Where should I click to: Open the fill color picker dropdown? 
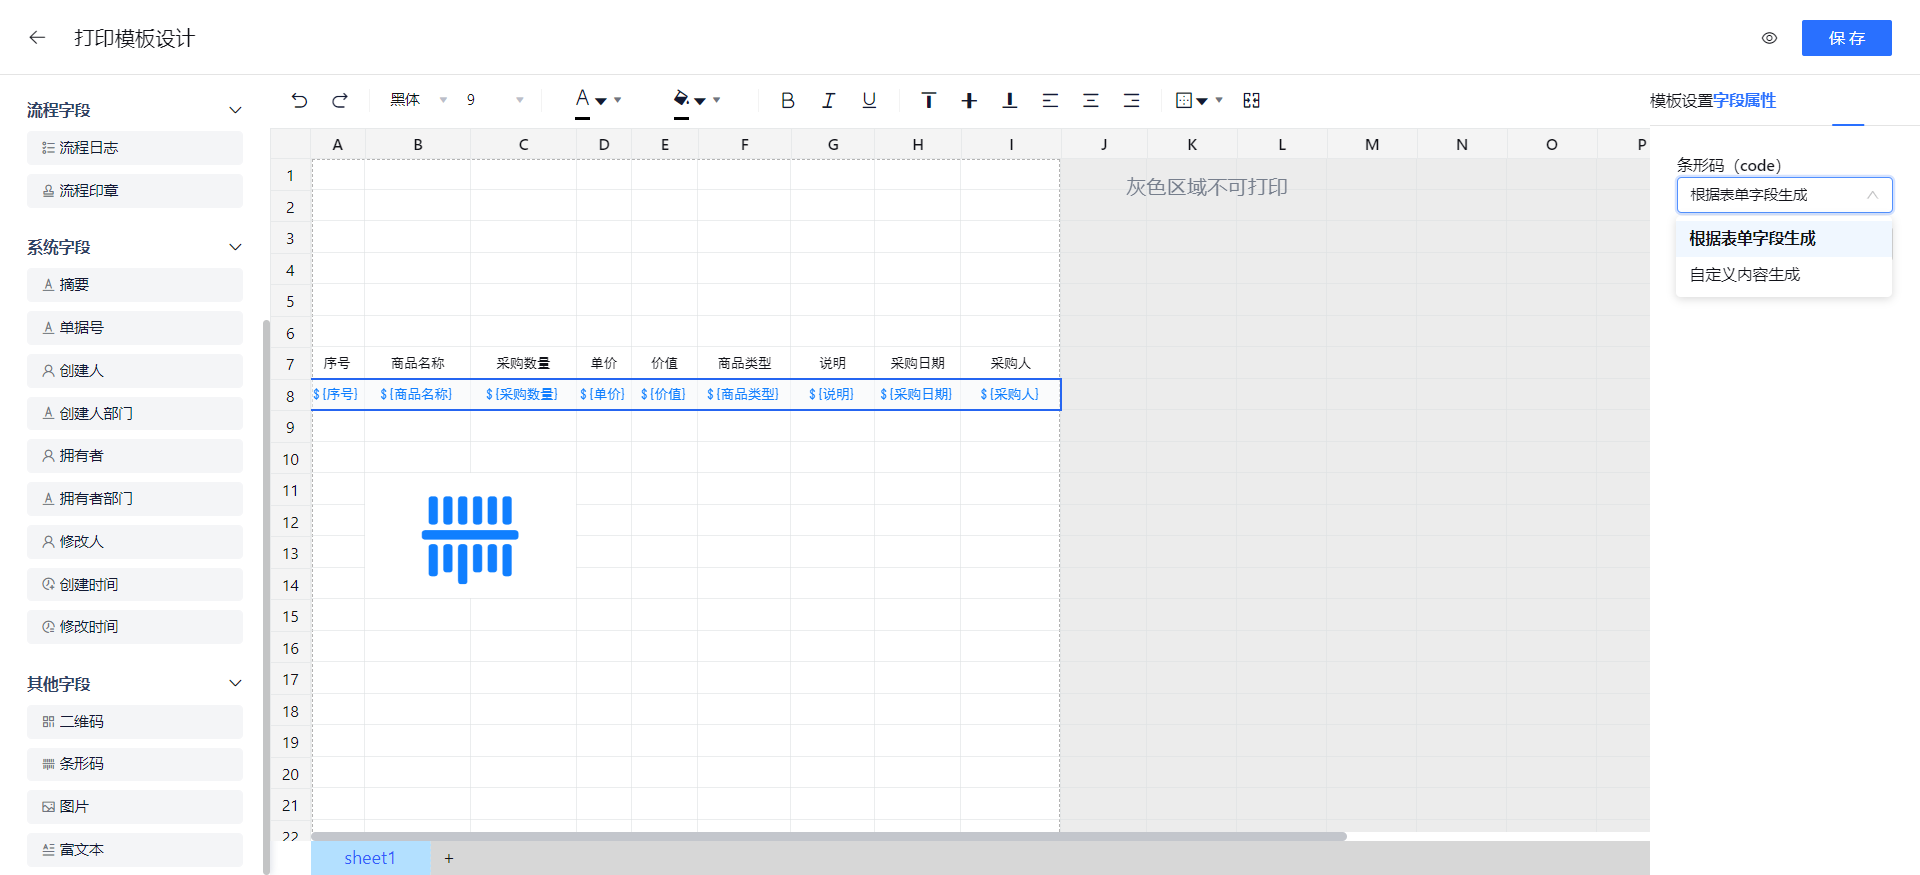click(x=717, y=100)
